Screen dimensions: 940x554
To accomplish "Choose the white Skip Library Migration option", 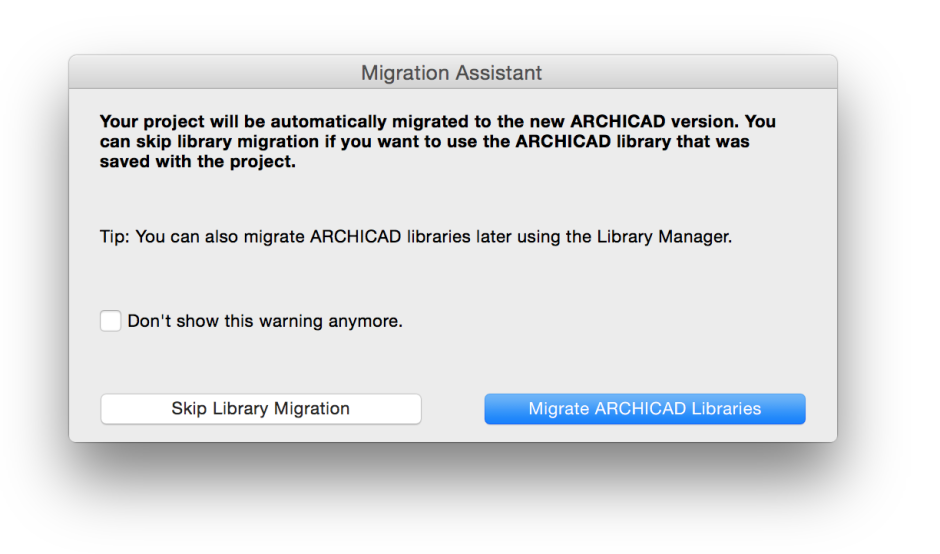I will click(x=261, y=409).
